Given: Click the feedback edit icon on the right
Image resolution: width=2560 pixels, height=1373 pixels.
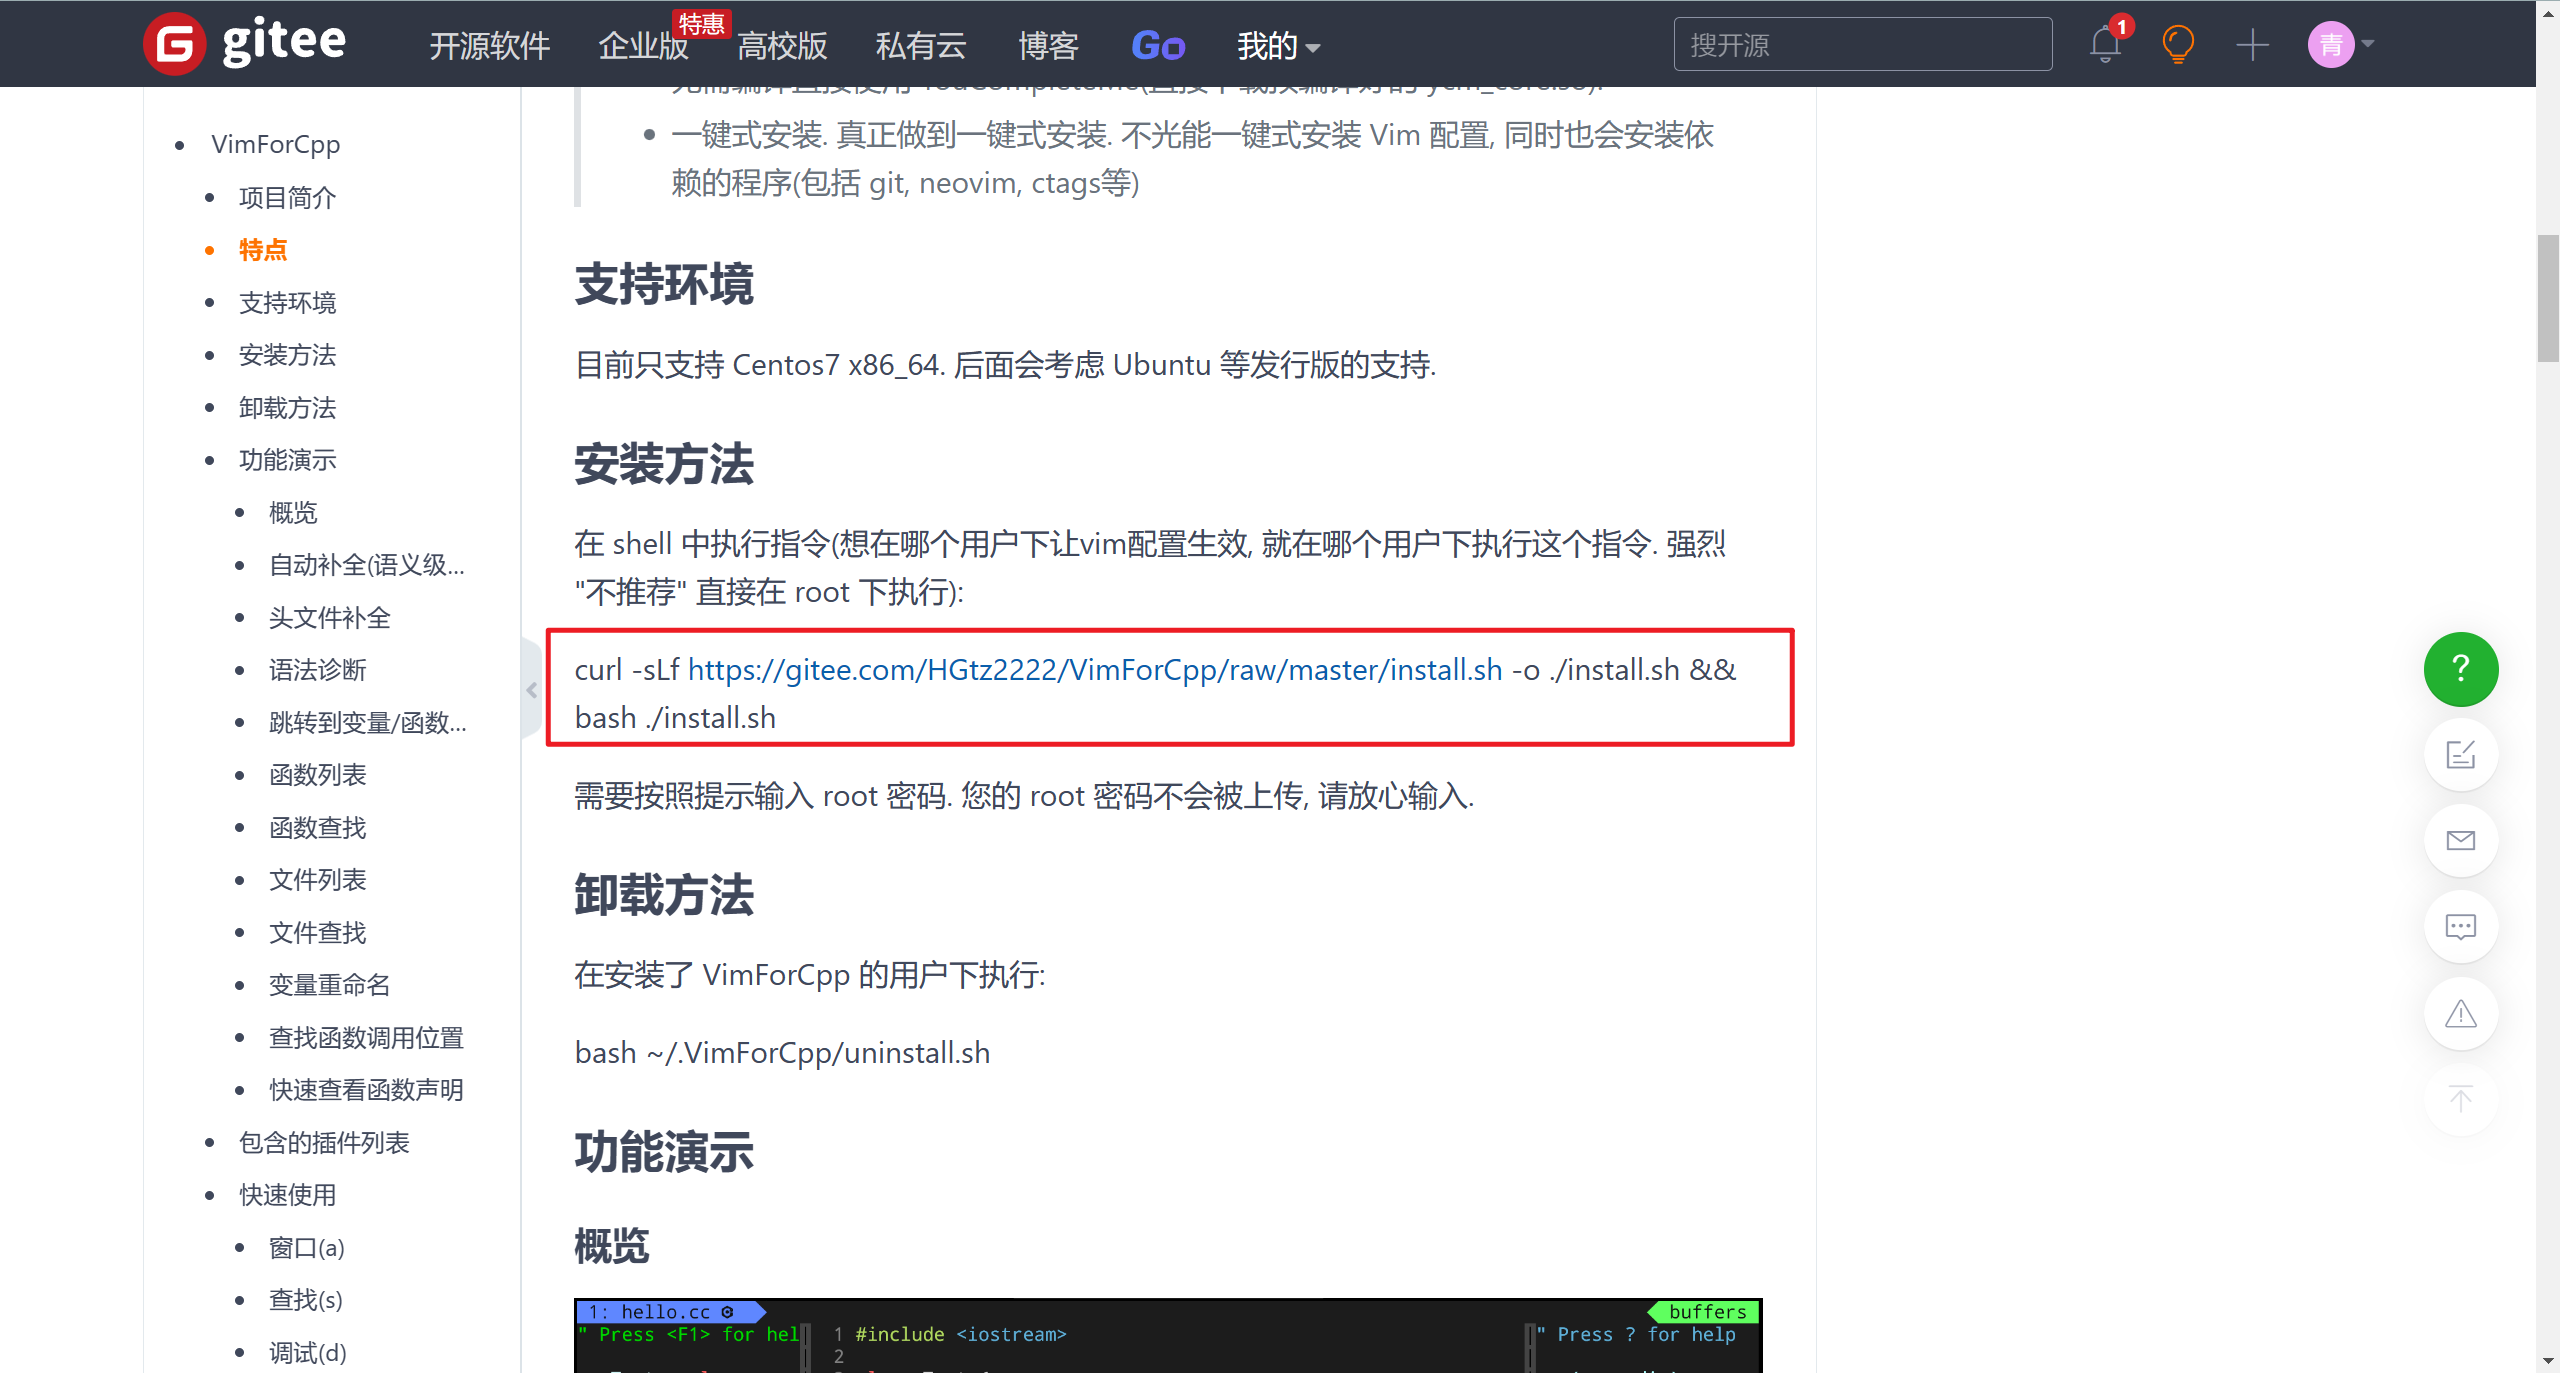Looking at the screenshot, I should [2461, 755].
